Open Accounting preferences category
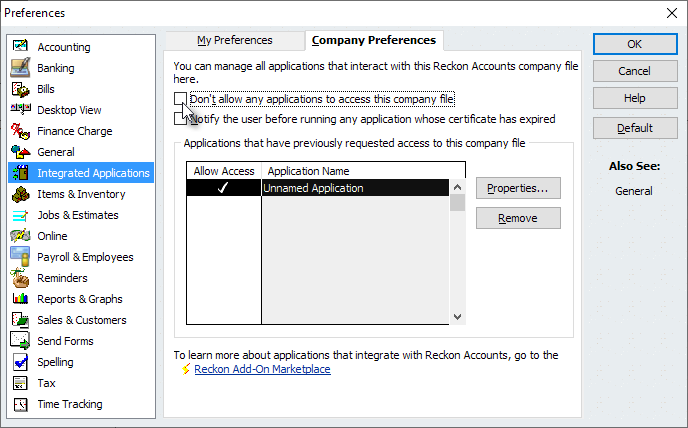This screenshot has height=428, width=688. (64, 47)
